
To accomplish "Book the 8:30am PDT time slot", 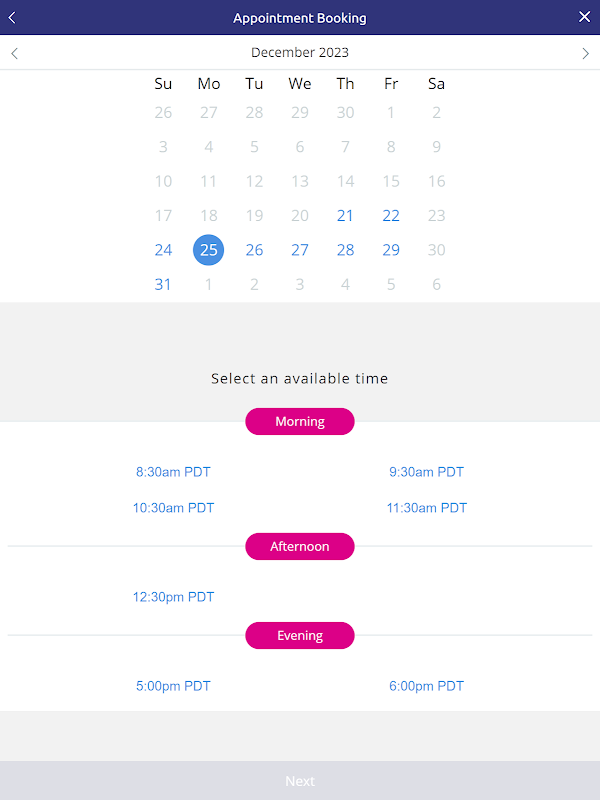I will point(173,472).
